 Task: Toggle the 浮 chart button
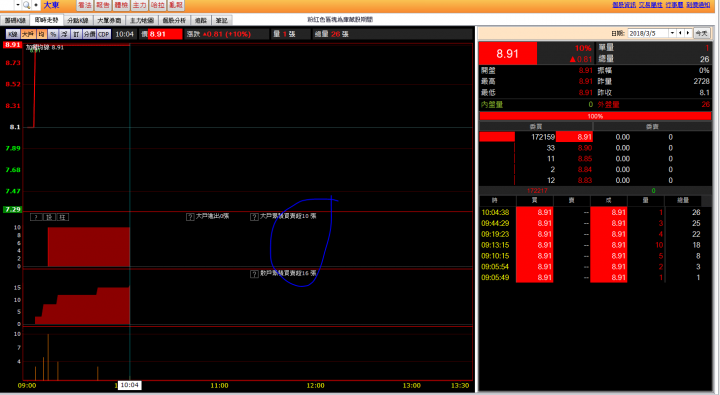pos(64,34)
